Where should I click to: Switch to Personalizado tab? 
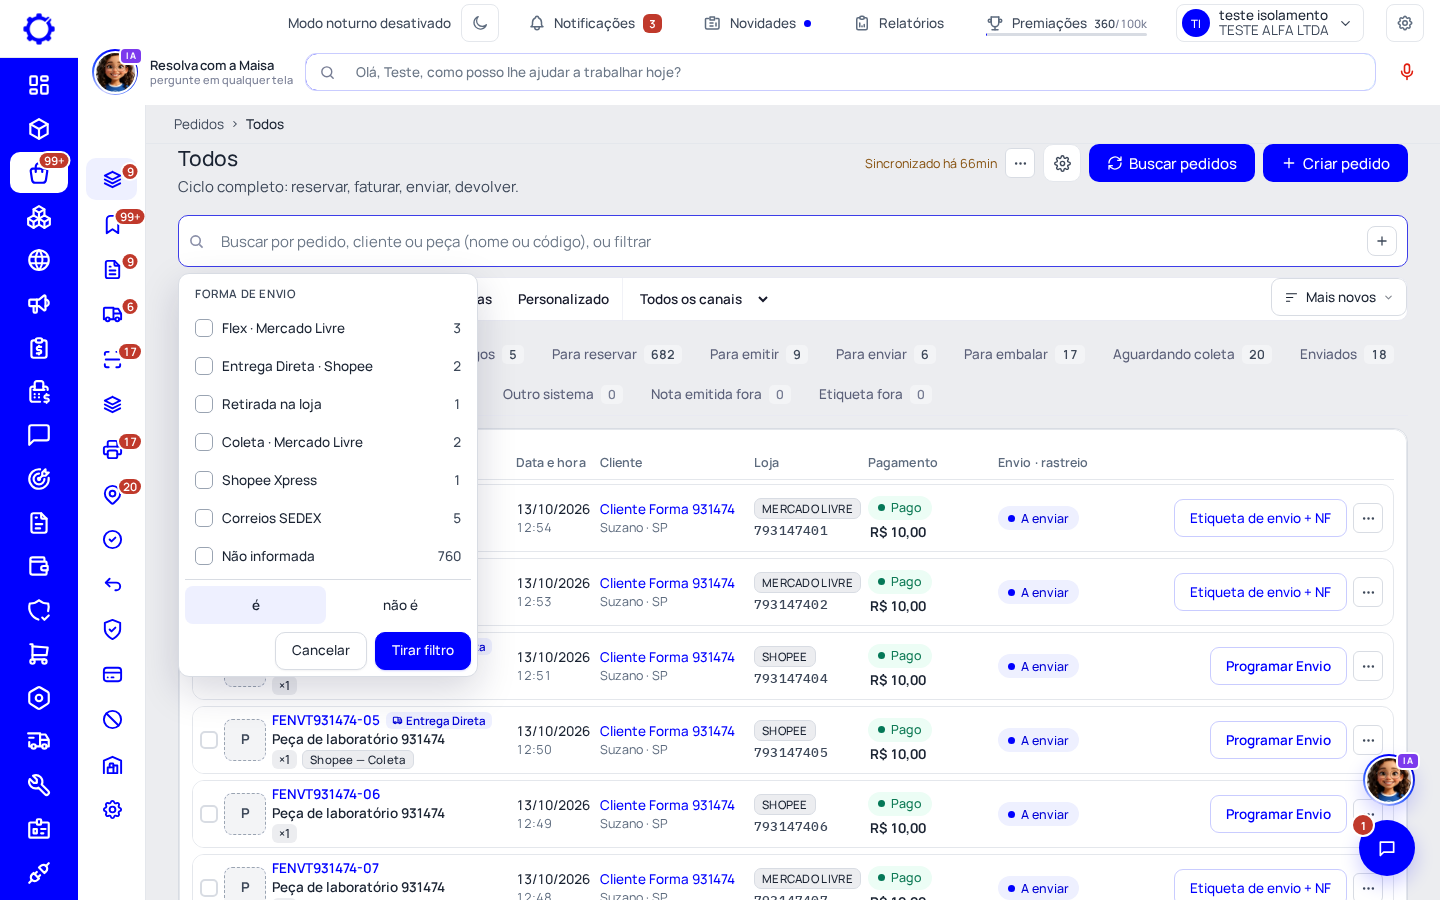tap(563, 299)
